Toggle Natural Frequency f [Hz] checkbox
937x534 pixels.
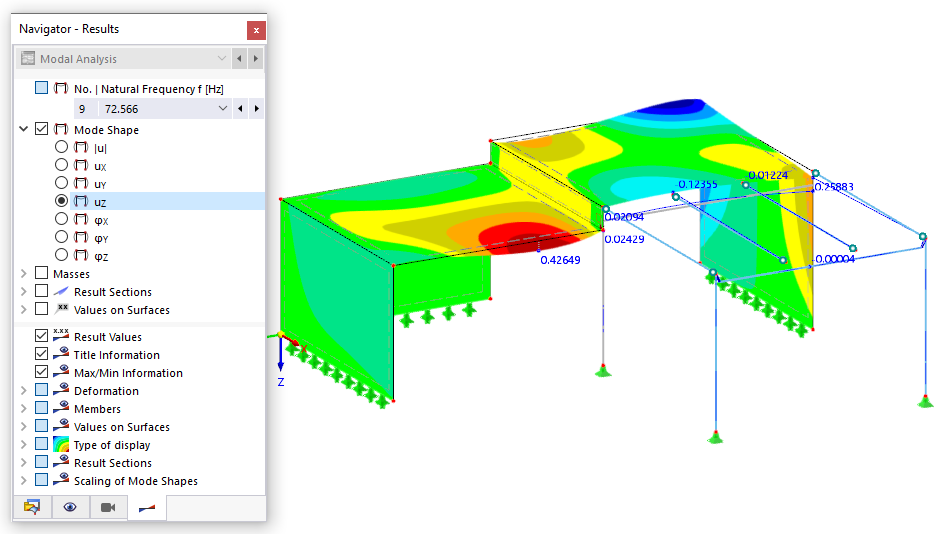pyautogui.click(x=41, y=88)
